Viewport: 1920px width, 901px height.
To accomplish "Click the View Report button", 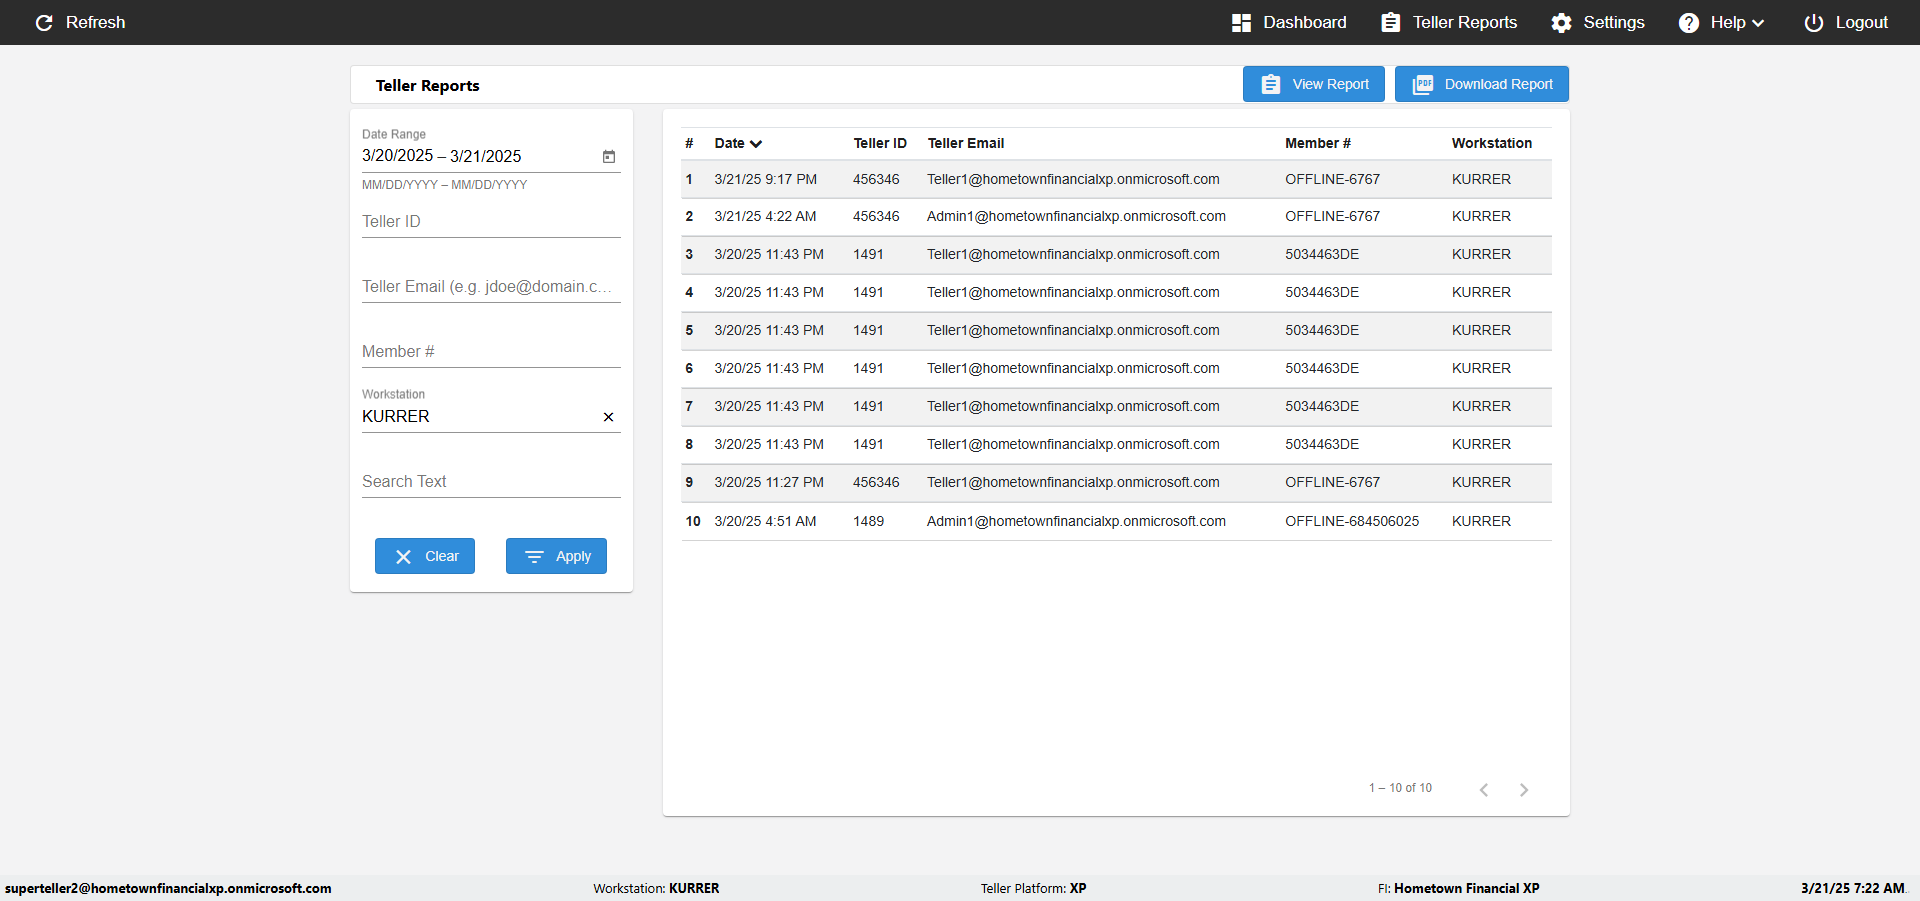I will (1313, 84).
